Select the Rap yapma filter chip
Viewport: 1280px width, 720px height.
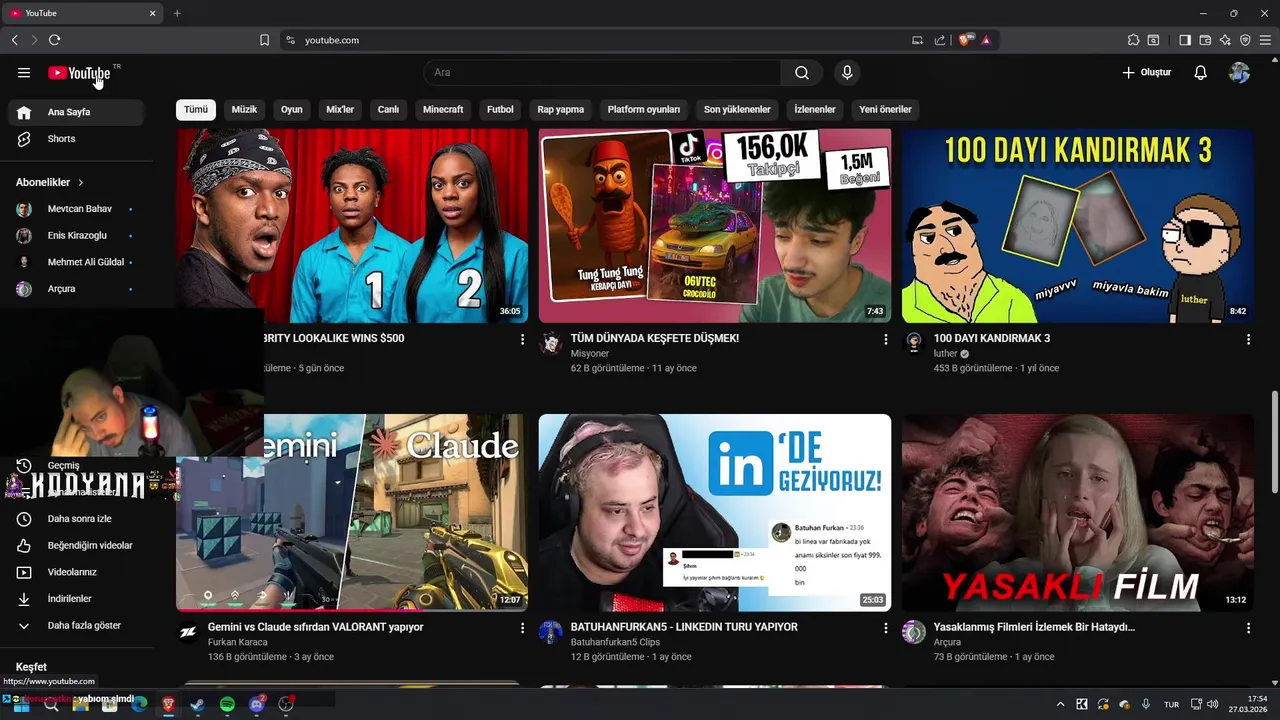pos(561,109)
